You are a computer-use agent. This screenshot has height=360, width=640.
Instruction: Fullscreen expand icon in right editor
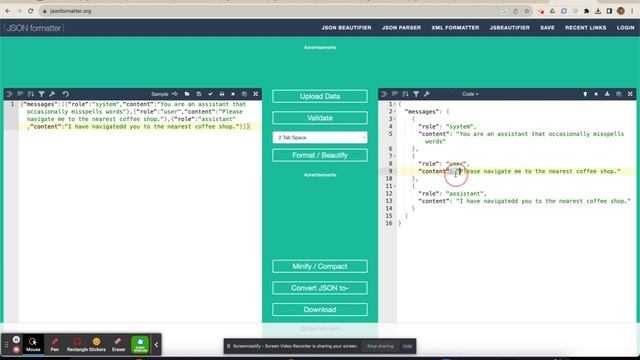pyautogui.click(x=630, y=94)
